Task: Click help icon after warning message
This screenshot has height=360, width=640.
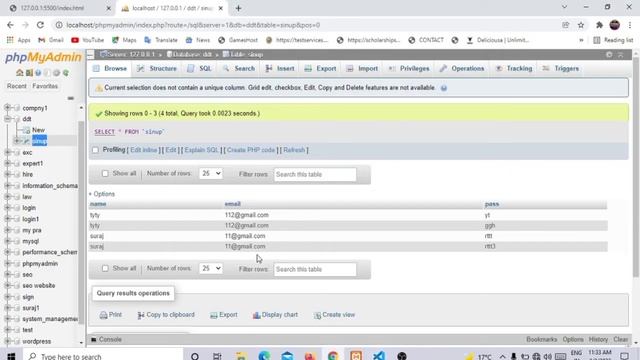Action: click(444, 88)
